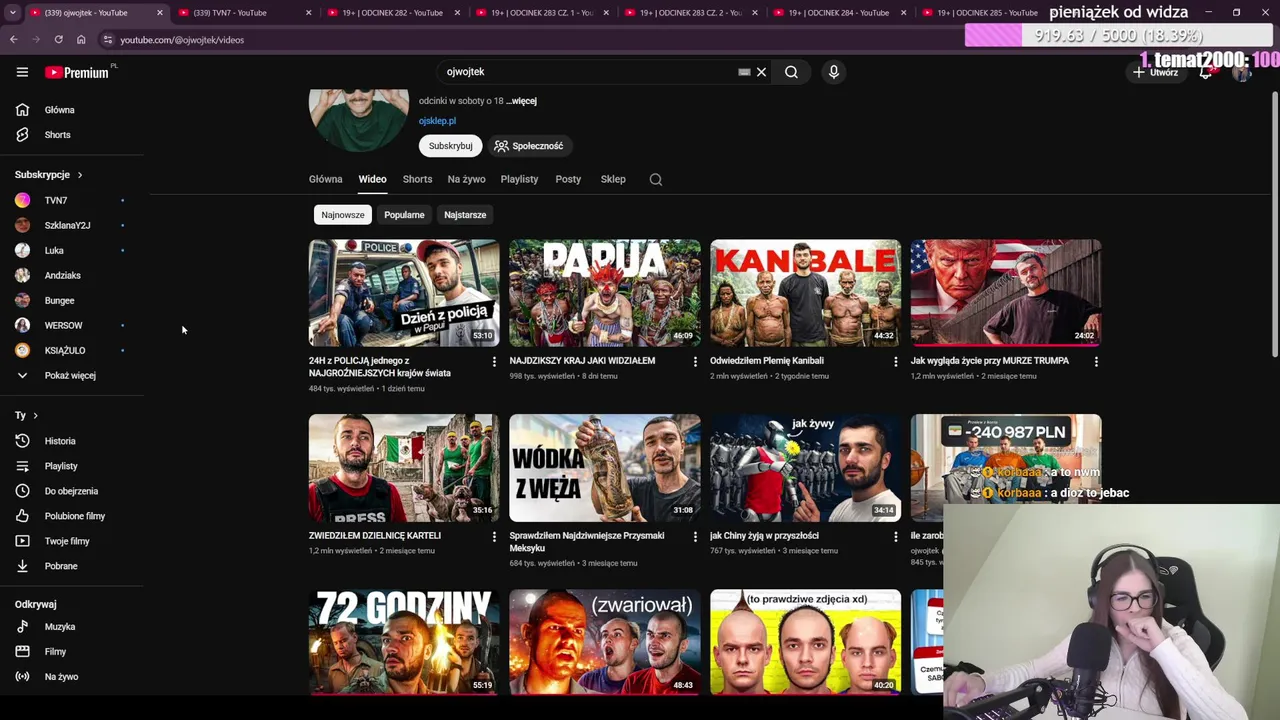Switch to the Na żywo channel tab
This screenshot has height=720, width=1280.
(x=466, y=179)
